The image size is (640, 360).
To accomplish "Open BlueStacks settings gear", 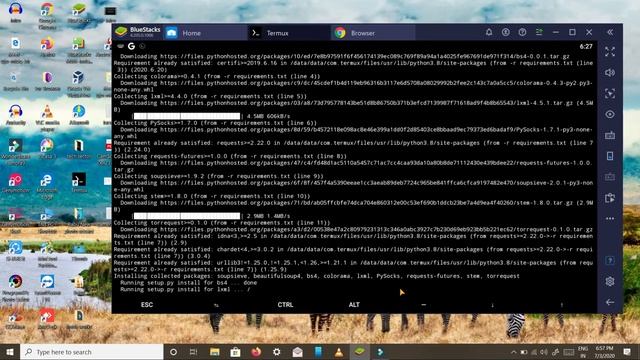I will (x=610, y=281).
